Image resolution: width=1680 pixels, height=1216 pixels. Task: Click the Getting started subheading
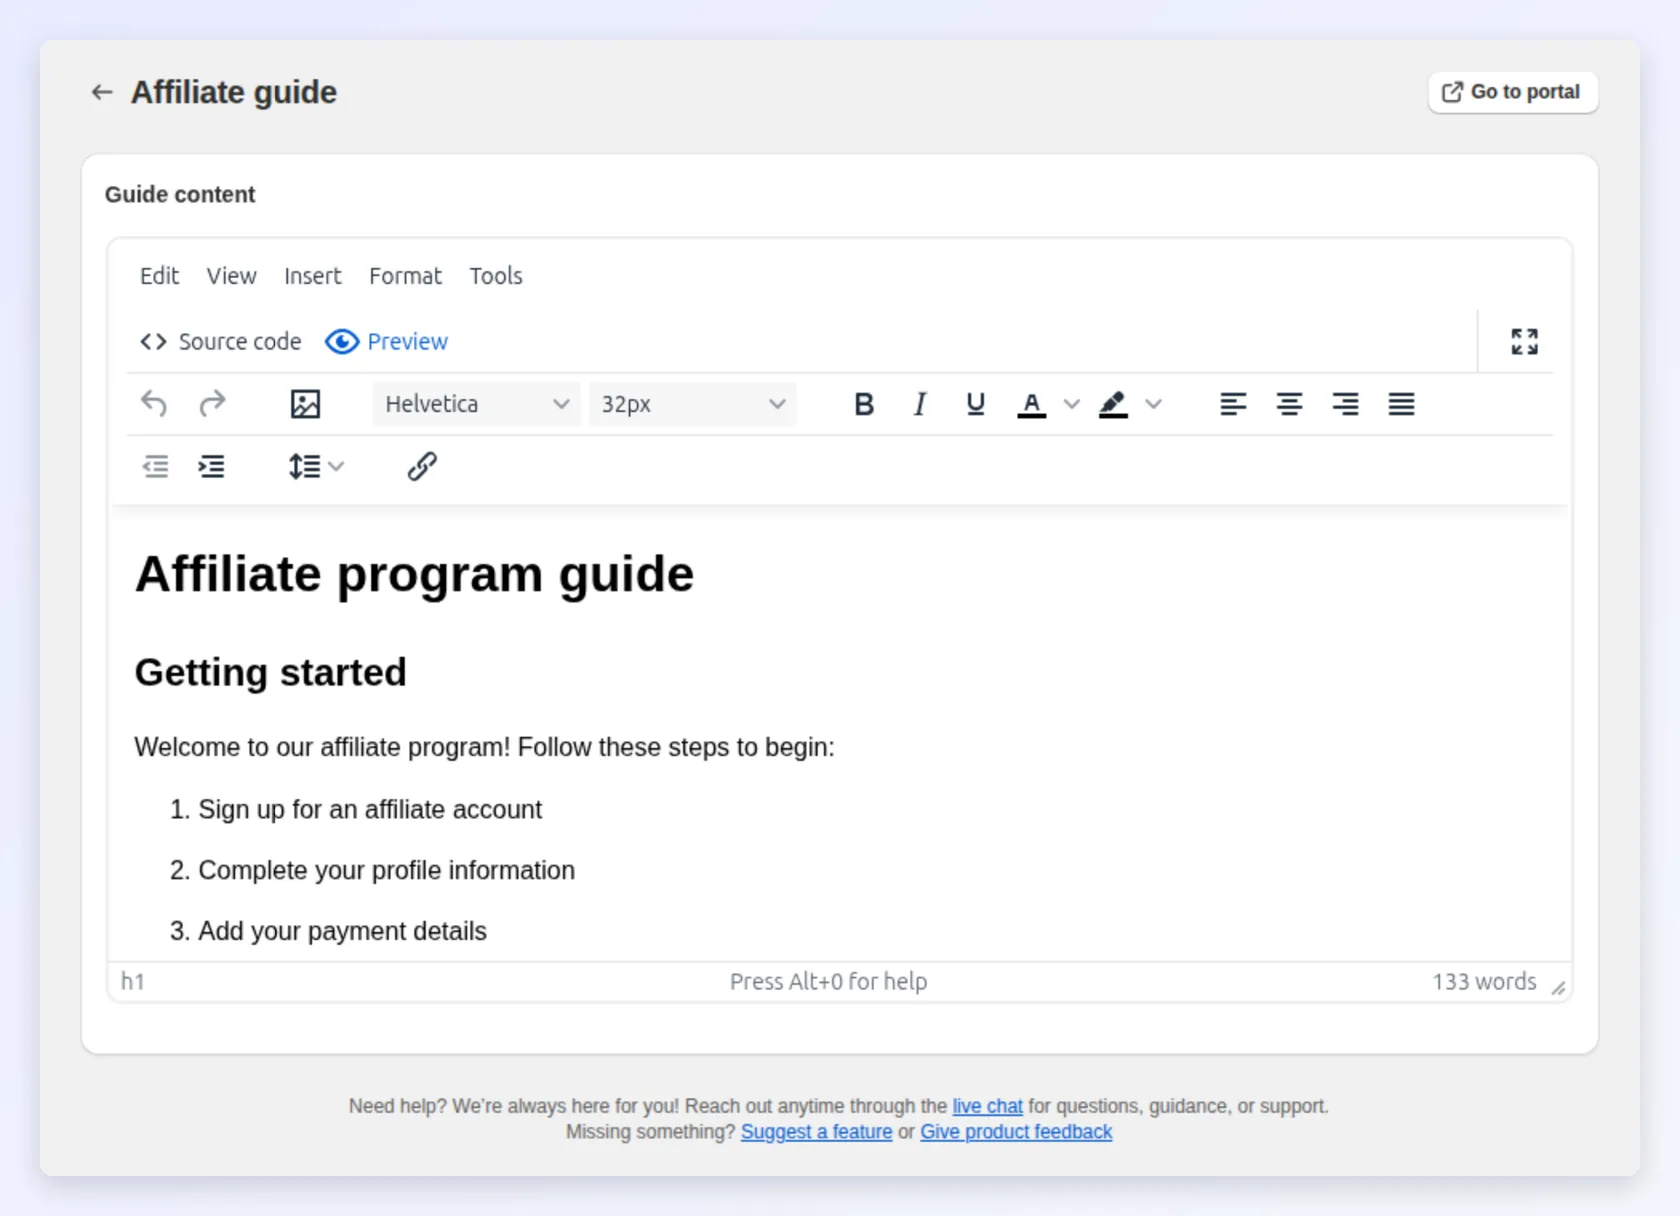270,672
